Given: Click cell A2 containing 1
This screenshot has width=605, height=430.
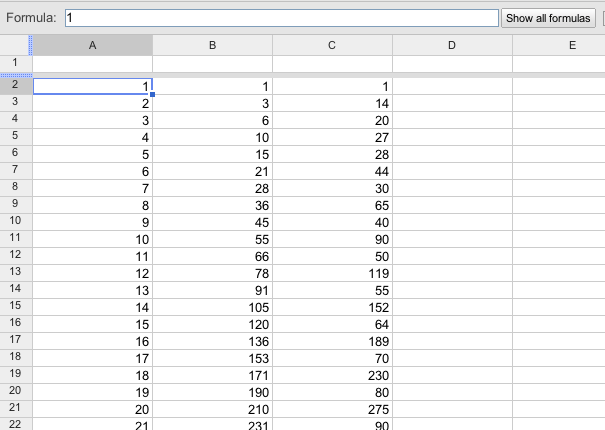Looking at the screenshot, I should pyautogui.click(x=93, y=86).
